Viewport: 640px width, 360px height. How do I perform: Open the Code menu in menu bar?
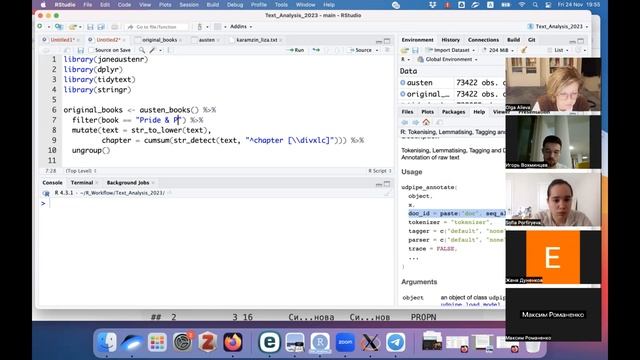coord(124,5)
